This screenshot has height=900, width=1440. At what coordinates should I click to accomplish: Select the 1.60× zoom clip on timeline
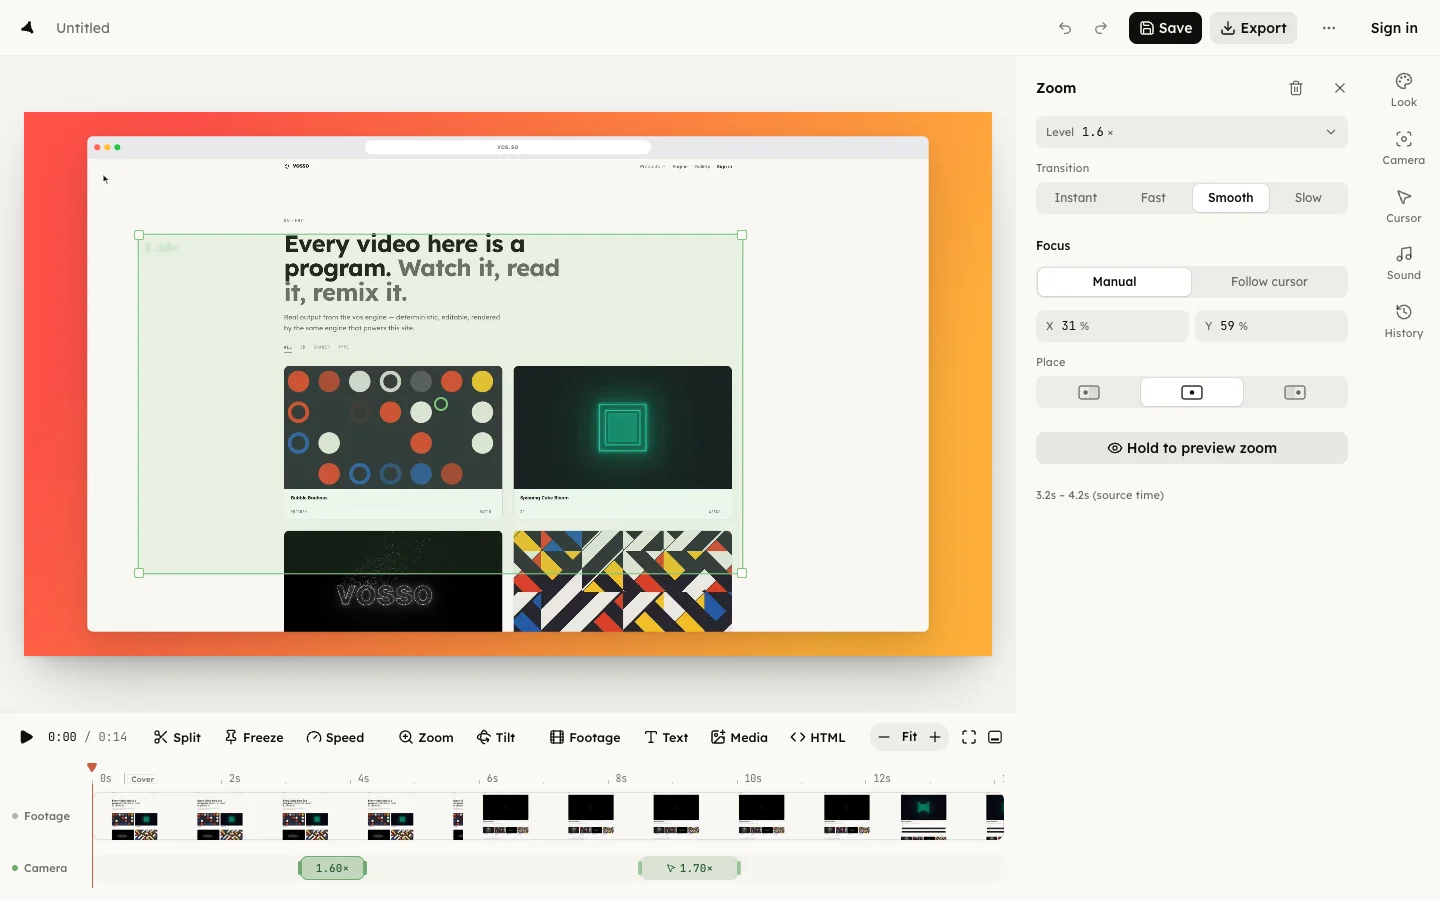pos(333,868)
